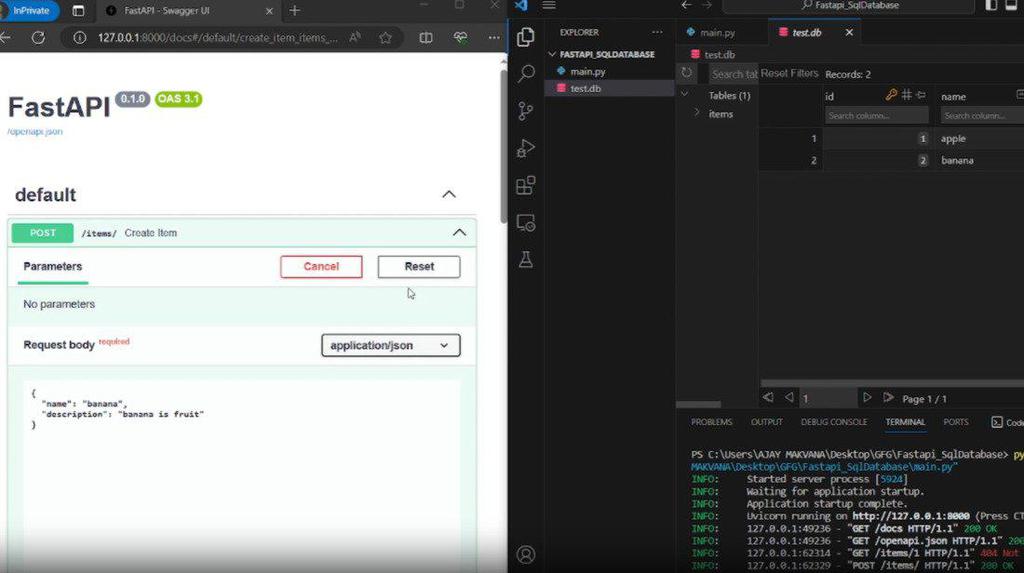Open browser split screen icon

point(426,38)
